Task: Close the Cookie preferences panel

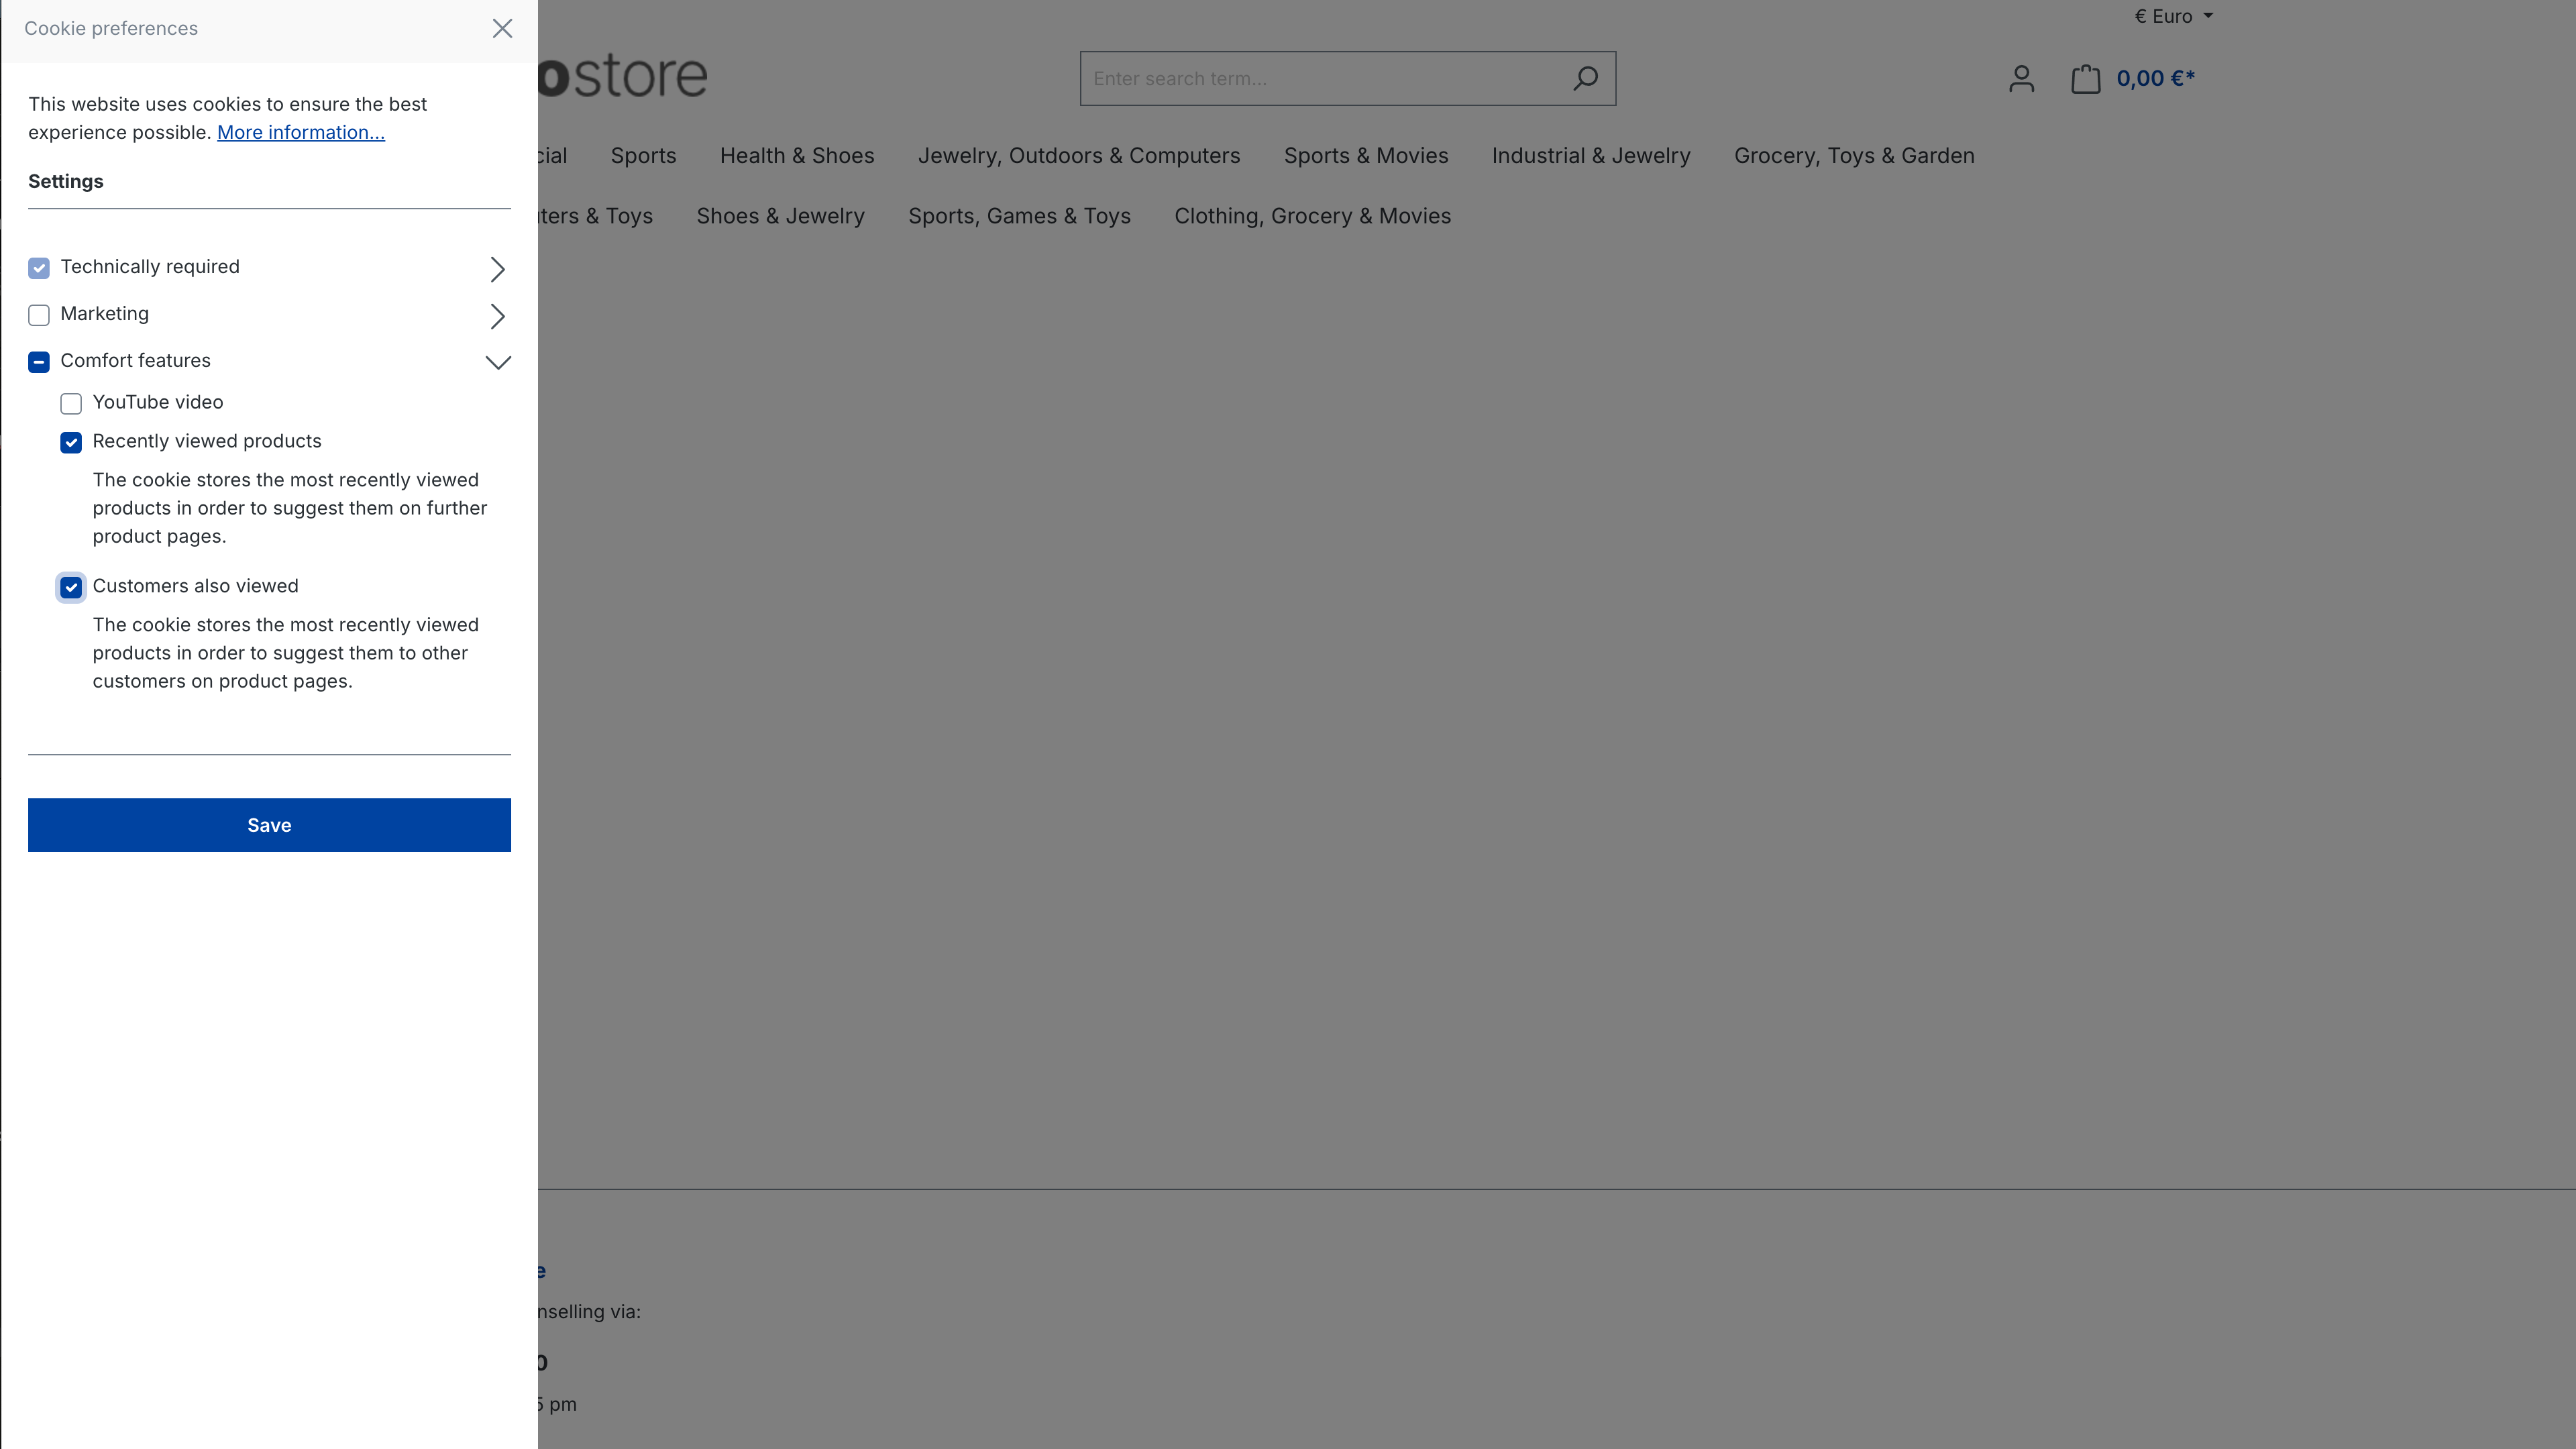Action: 502,28
